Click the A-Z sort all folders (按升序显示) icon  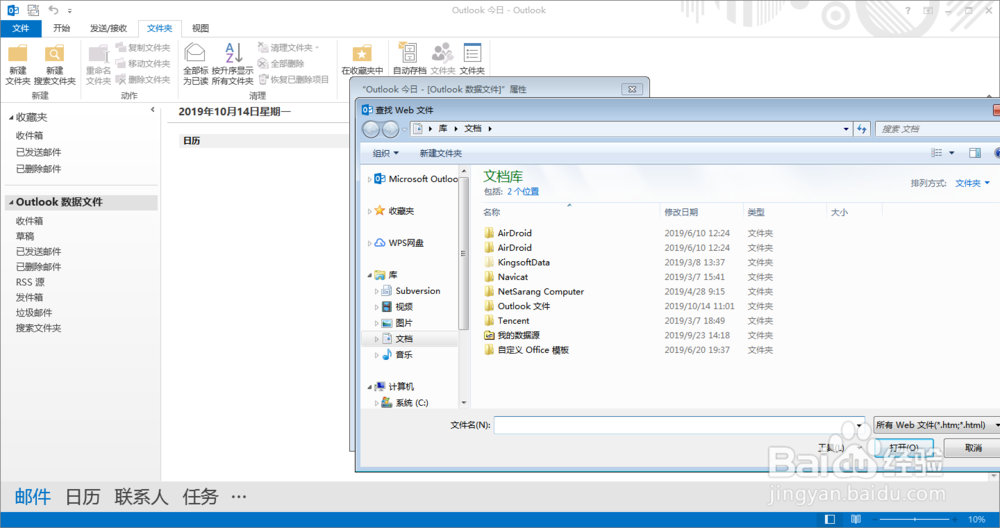[233, 64]
